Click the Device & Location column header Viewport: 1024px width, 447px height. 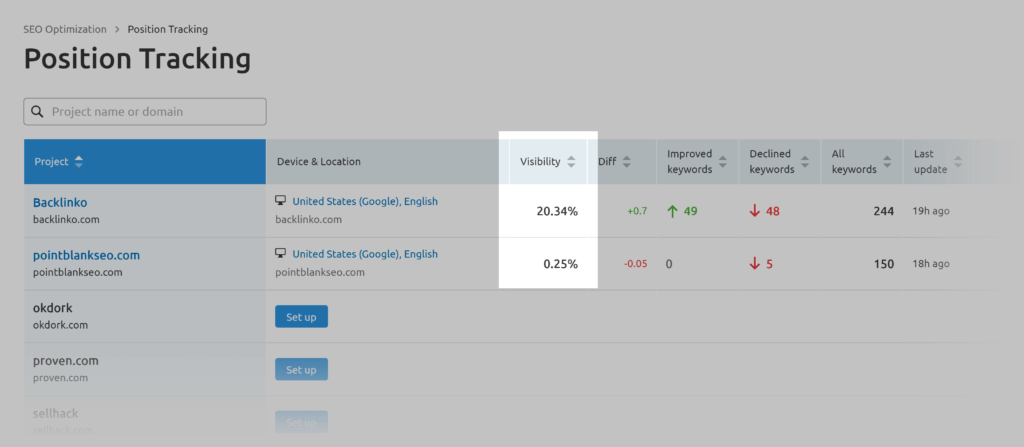click(319, 162)
